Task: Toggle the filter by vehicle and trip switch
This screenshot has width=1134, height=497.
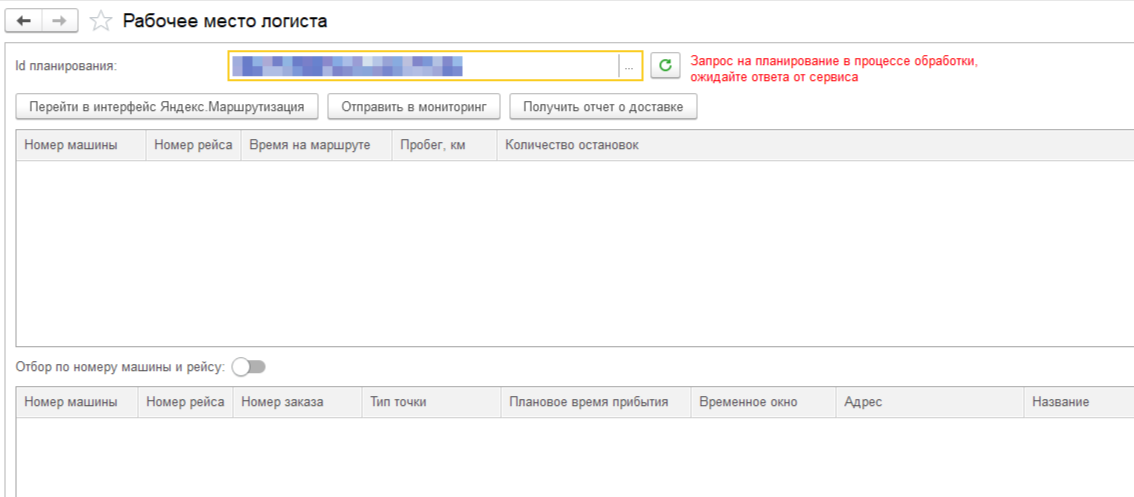Action: point(248,367)
